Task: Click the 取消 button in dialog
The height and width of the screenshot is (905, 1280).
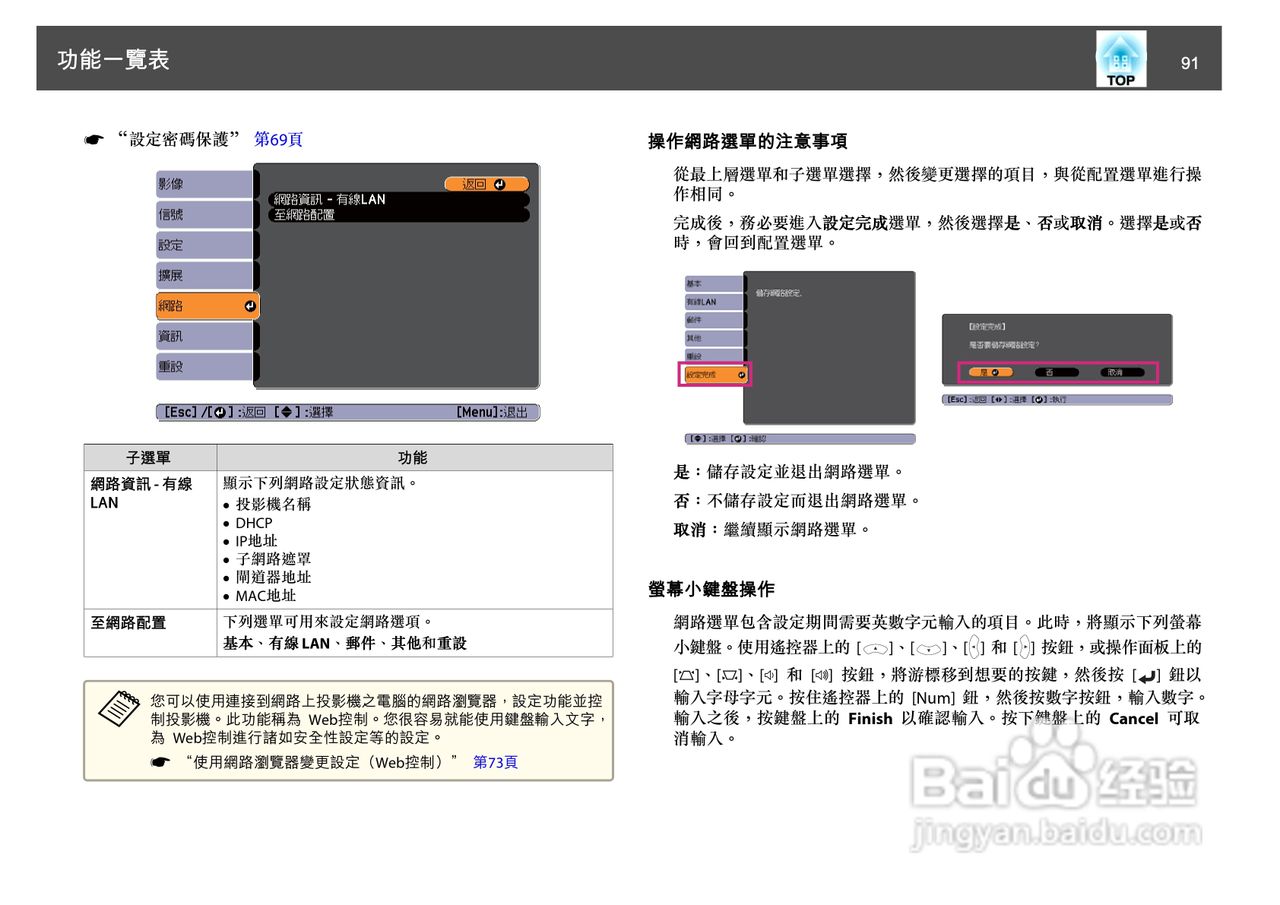Action: [x=1122, y=372]
